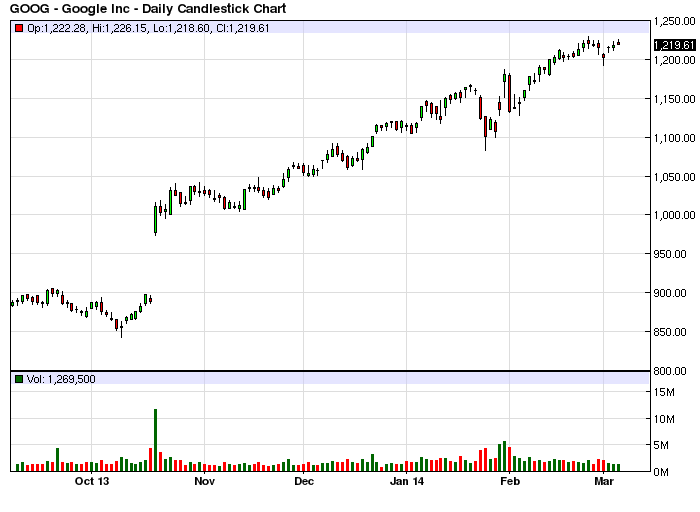Click the 1,250.00 price axis label
Viewport: 700px width, 512px height.
tap(675, 21)
